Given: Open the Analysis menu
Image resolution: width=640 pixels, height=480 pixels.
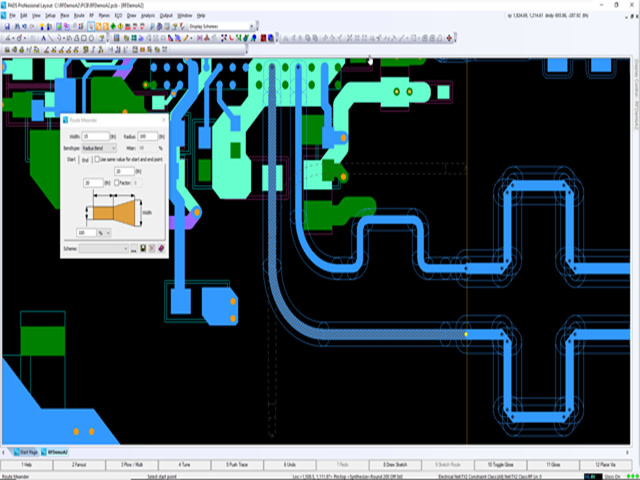Looking at the screenshot, I should tap(149, 17).
